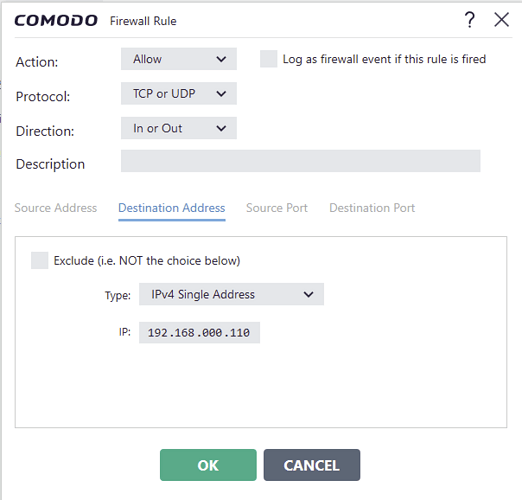
Task: Click the COMODO logo
Action: 56,21
